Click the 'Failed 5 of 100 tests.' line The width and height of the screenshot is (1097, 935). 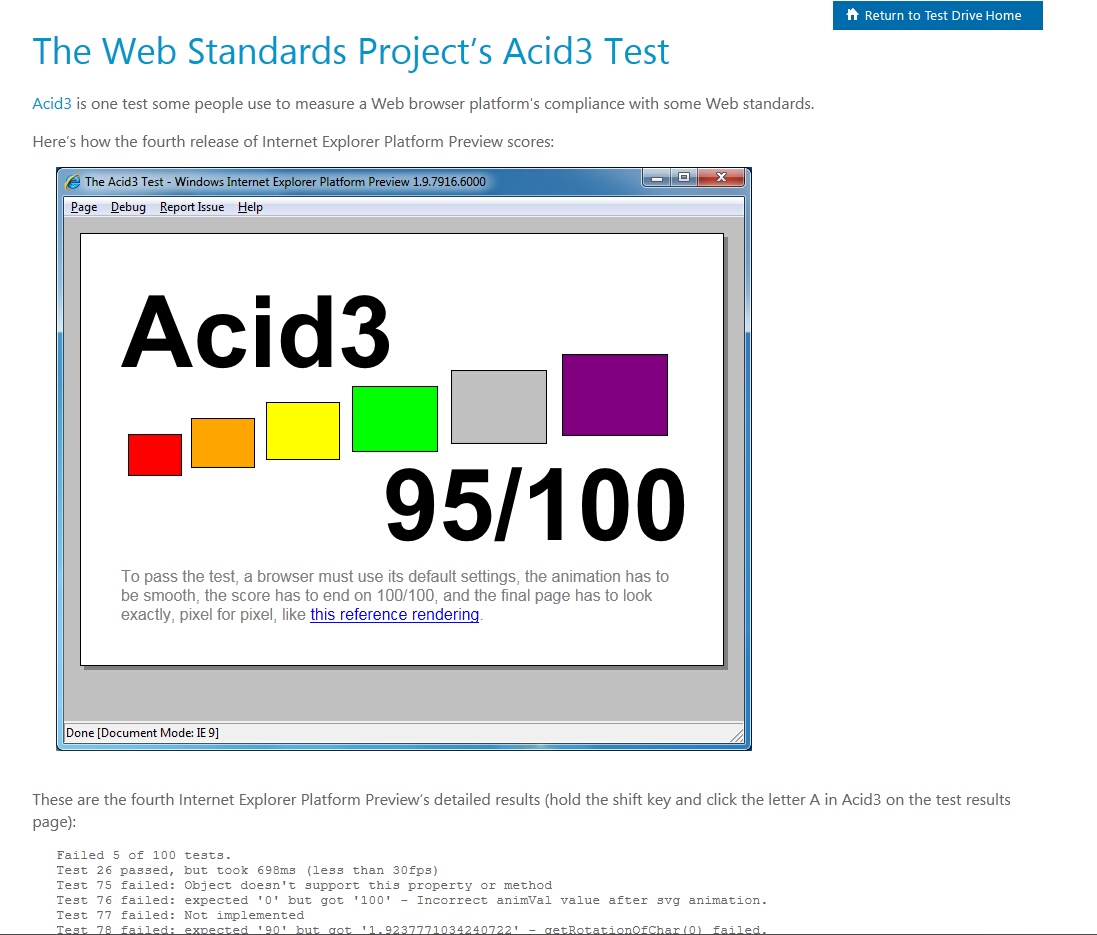[x=143, y=855]
